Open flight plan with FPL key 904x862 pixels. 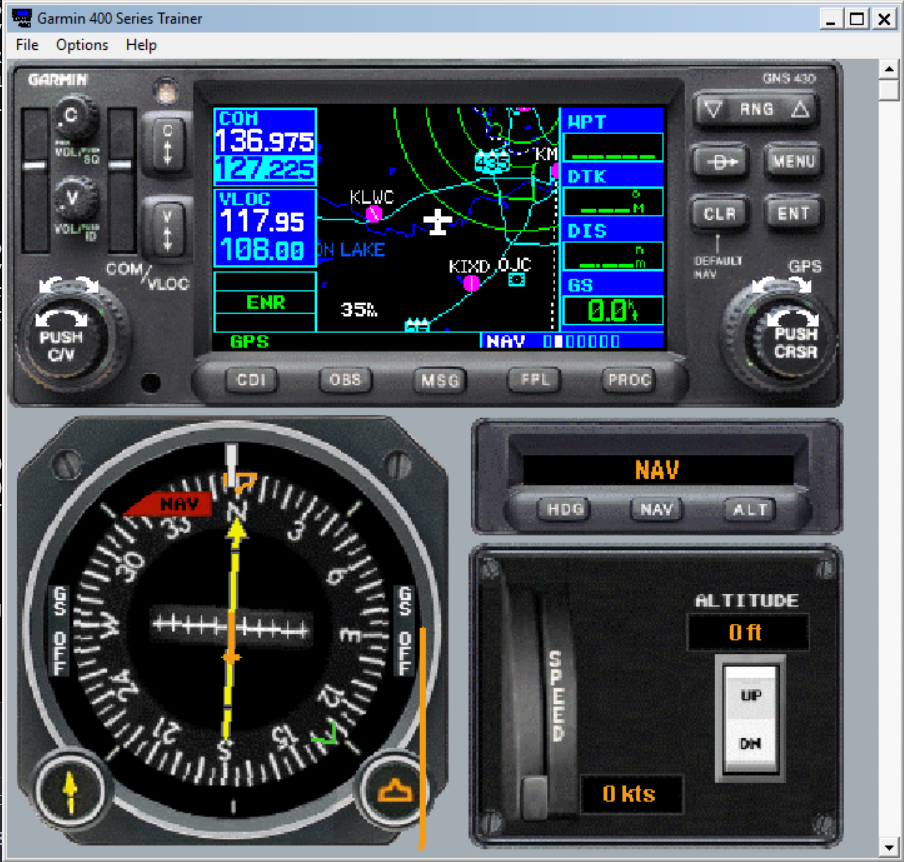pyautogui.click(x=534, y=379)
